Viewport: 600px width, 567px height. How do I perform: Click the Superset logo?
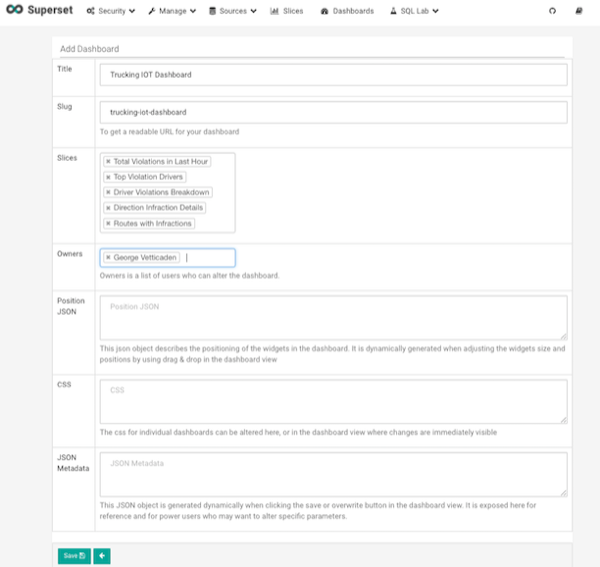pyautogui.click(x=36, y=11)
